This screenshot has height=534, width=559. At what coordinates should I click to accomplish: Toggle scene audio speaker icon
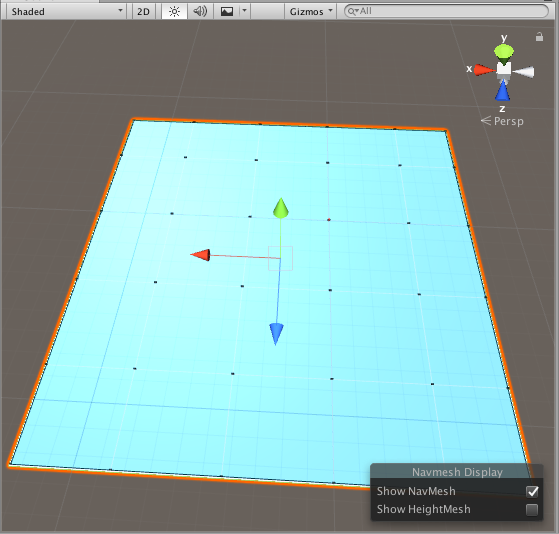coord(200,11)
